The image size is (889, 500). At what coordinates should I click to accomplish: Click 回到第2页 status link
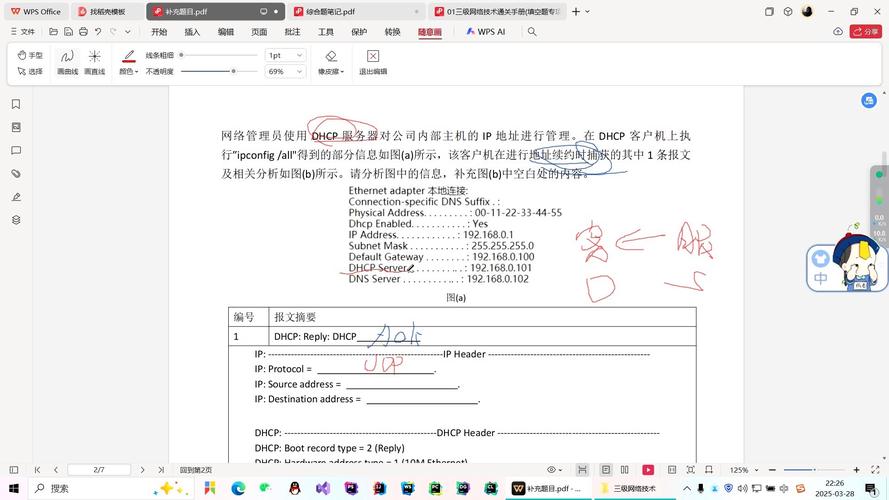coord(196,471)
